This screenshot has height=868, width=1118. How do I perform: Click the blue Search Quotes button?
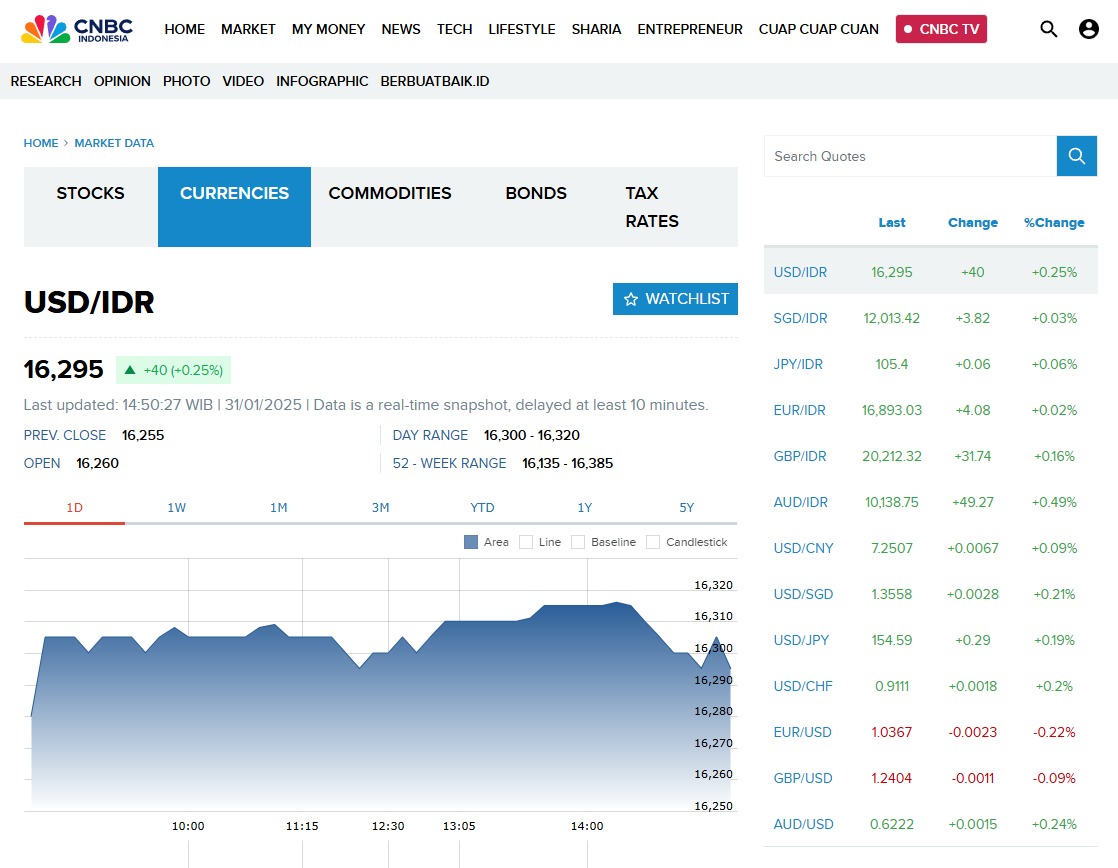coord(1076,156)
